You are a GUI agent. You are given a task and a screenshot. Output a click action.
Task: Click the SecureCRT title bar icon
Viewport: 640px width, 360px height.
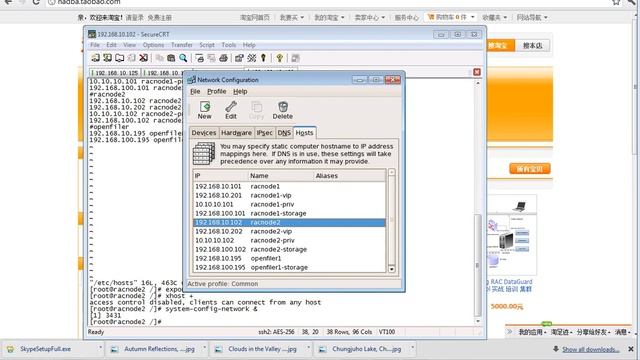tap(92, 34)
